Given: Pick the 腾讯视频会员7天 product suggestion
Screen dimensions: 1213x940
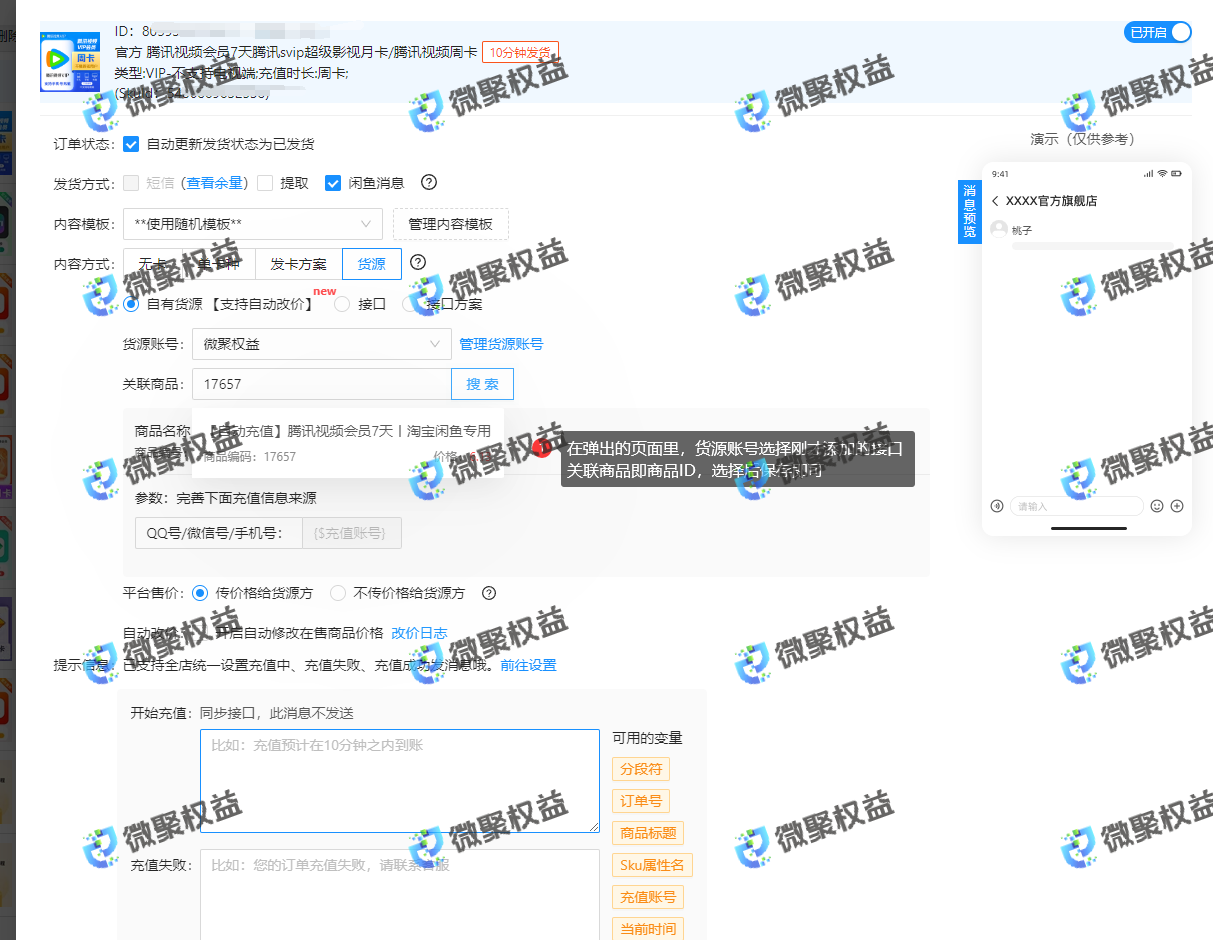Looking at the screenshot, I should (x=348, y=442).
